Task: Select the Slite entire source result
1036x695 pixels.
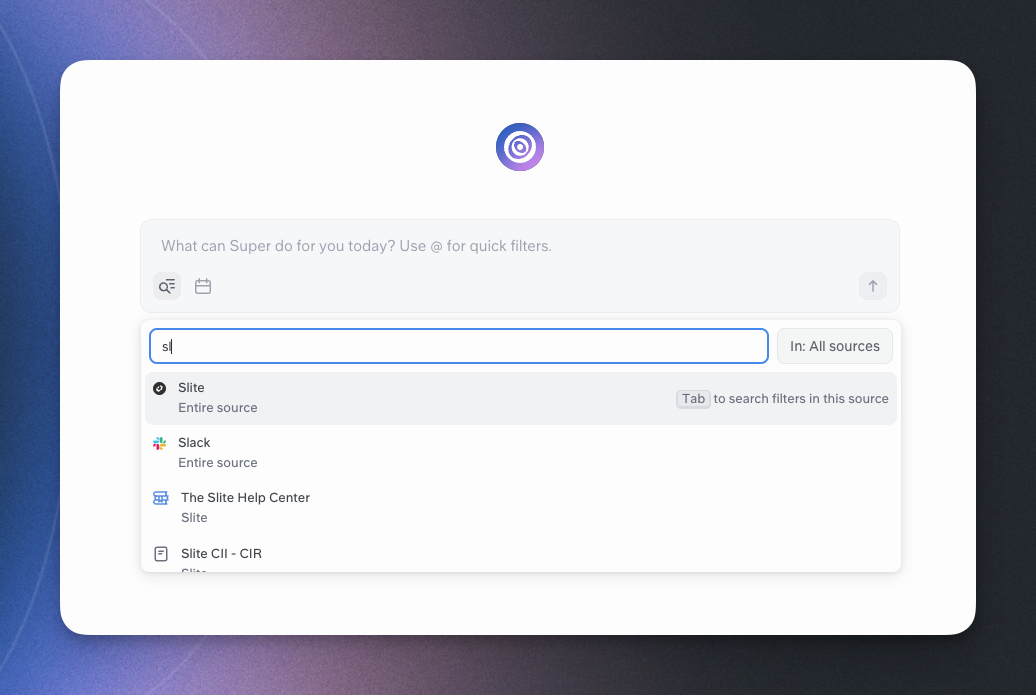Action: pos(521,398)
